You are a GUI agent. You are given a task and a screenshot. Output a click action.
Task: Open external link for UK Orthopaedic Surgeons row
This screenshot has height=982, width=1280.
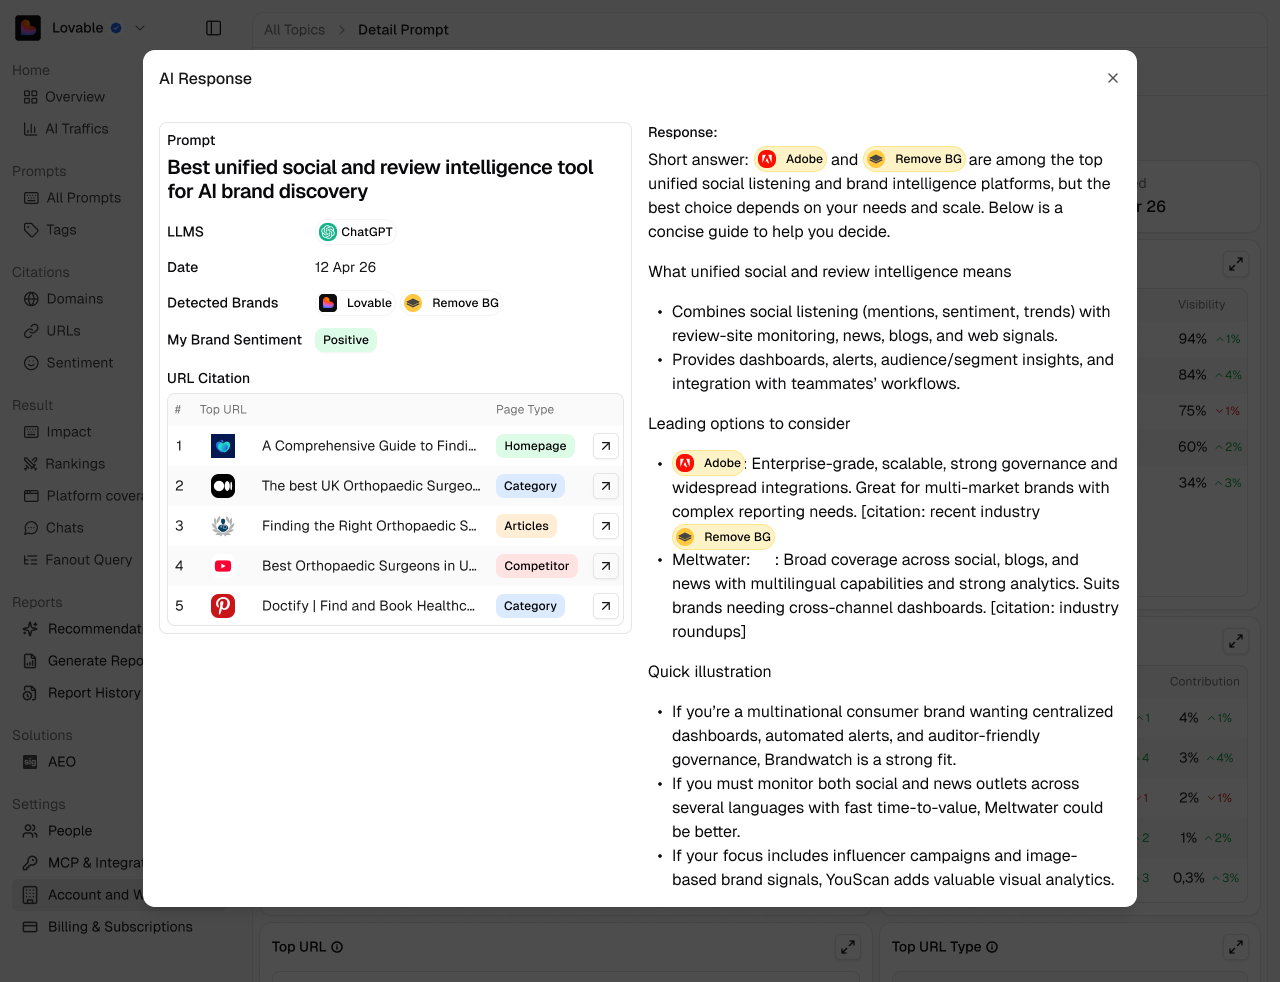pos(606,486)
